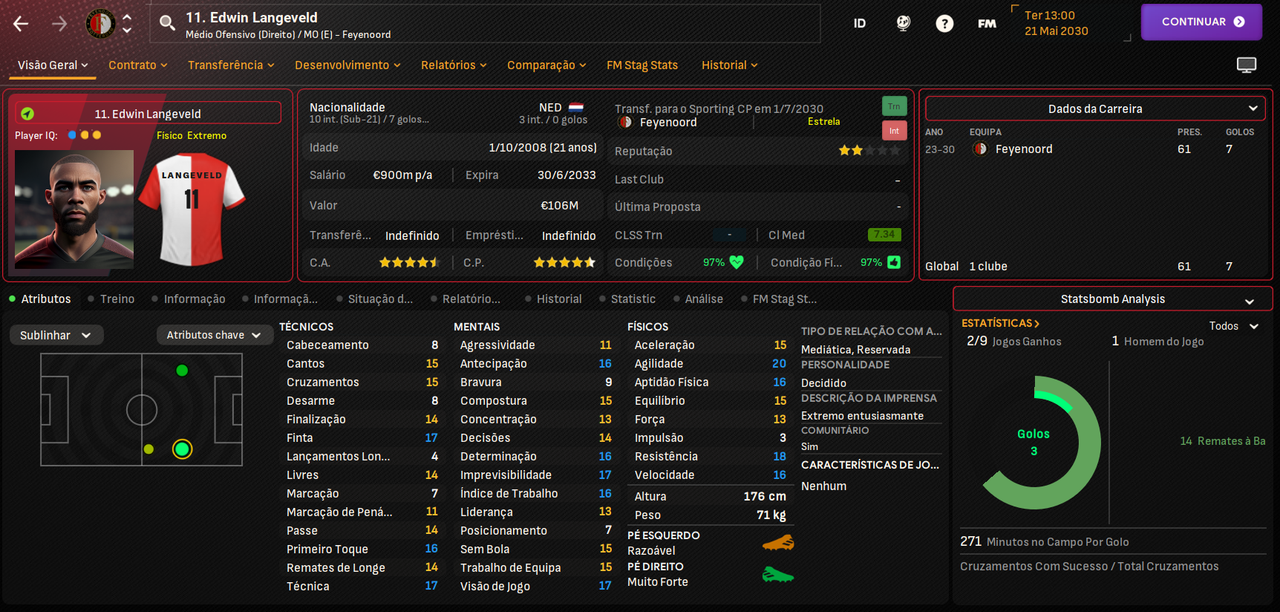
Task: Open the Historial menu
Action: pos(730,65)
